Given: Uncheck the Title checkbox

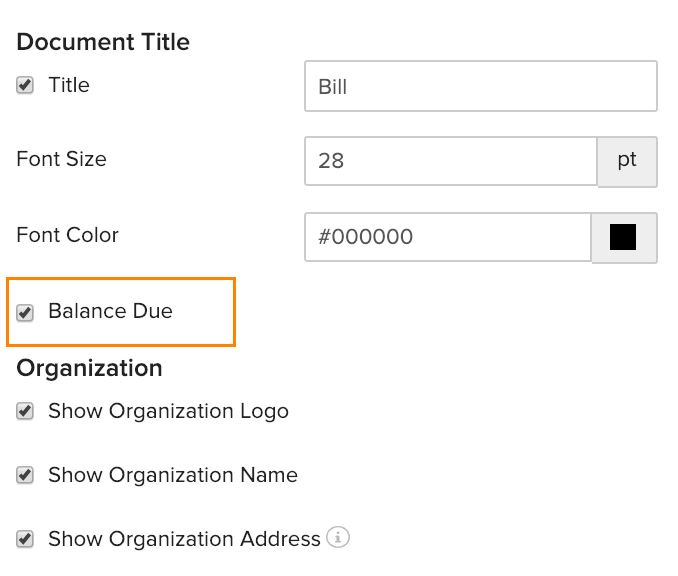Looking at the screenshot, I should click(x=25, y=86).
